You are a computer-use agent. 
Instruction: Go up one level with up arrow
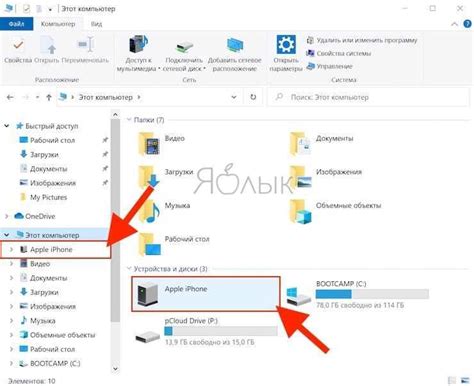(x=49, y=97)
